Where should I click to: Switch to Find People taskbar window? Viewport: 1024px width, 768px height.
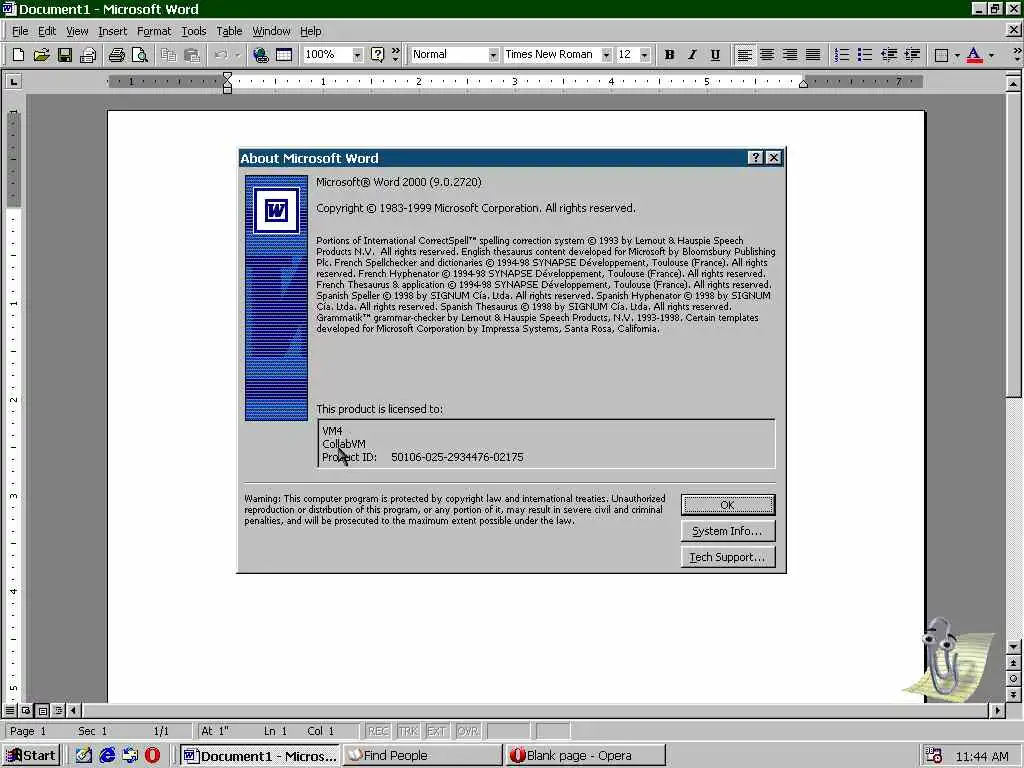pyautogui.click(x=422, y=756)
